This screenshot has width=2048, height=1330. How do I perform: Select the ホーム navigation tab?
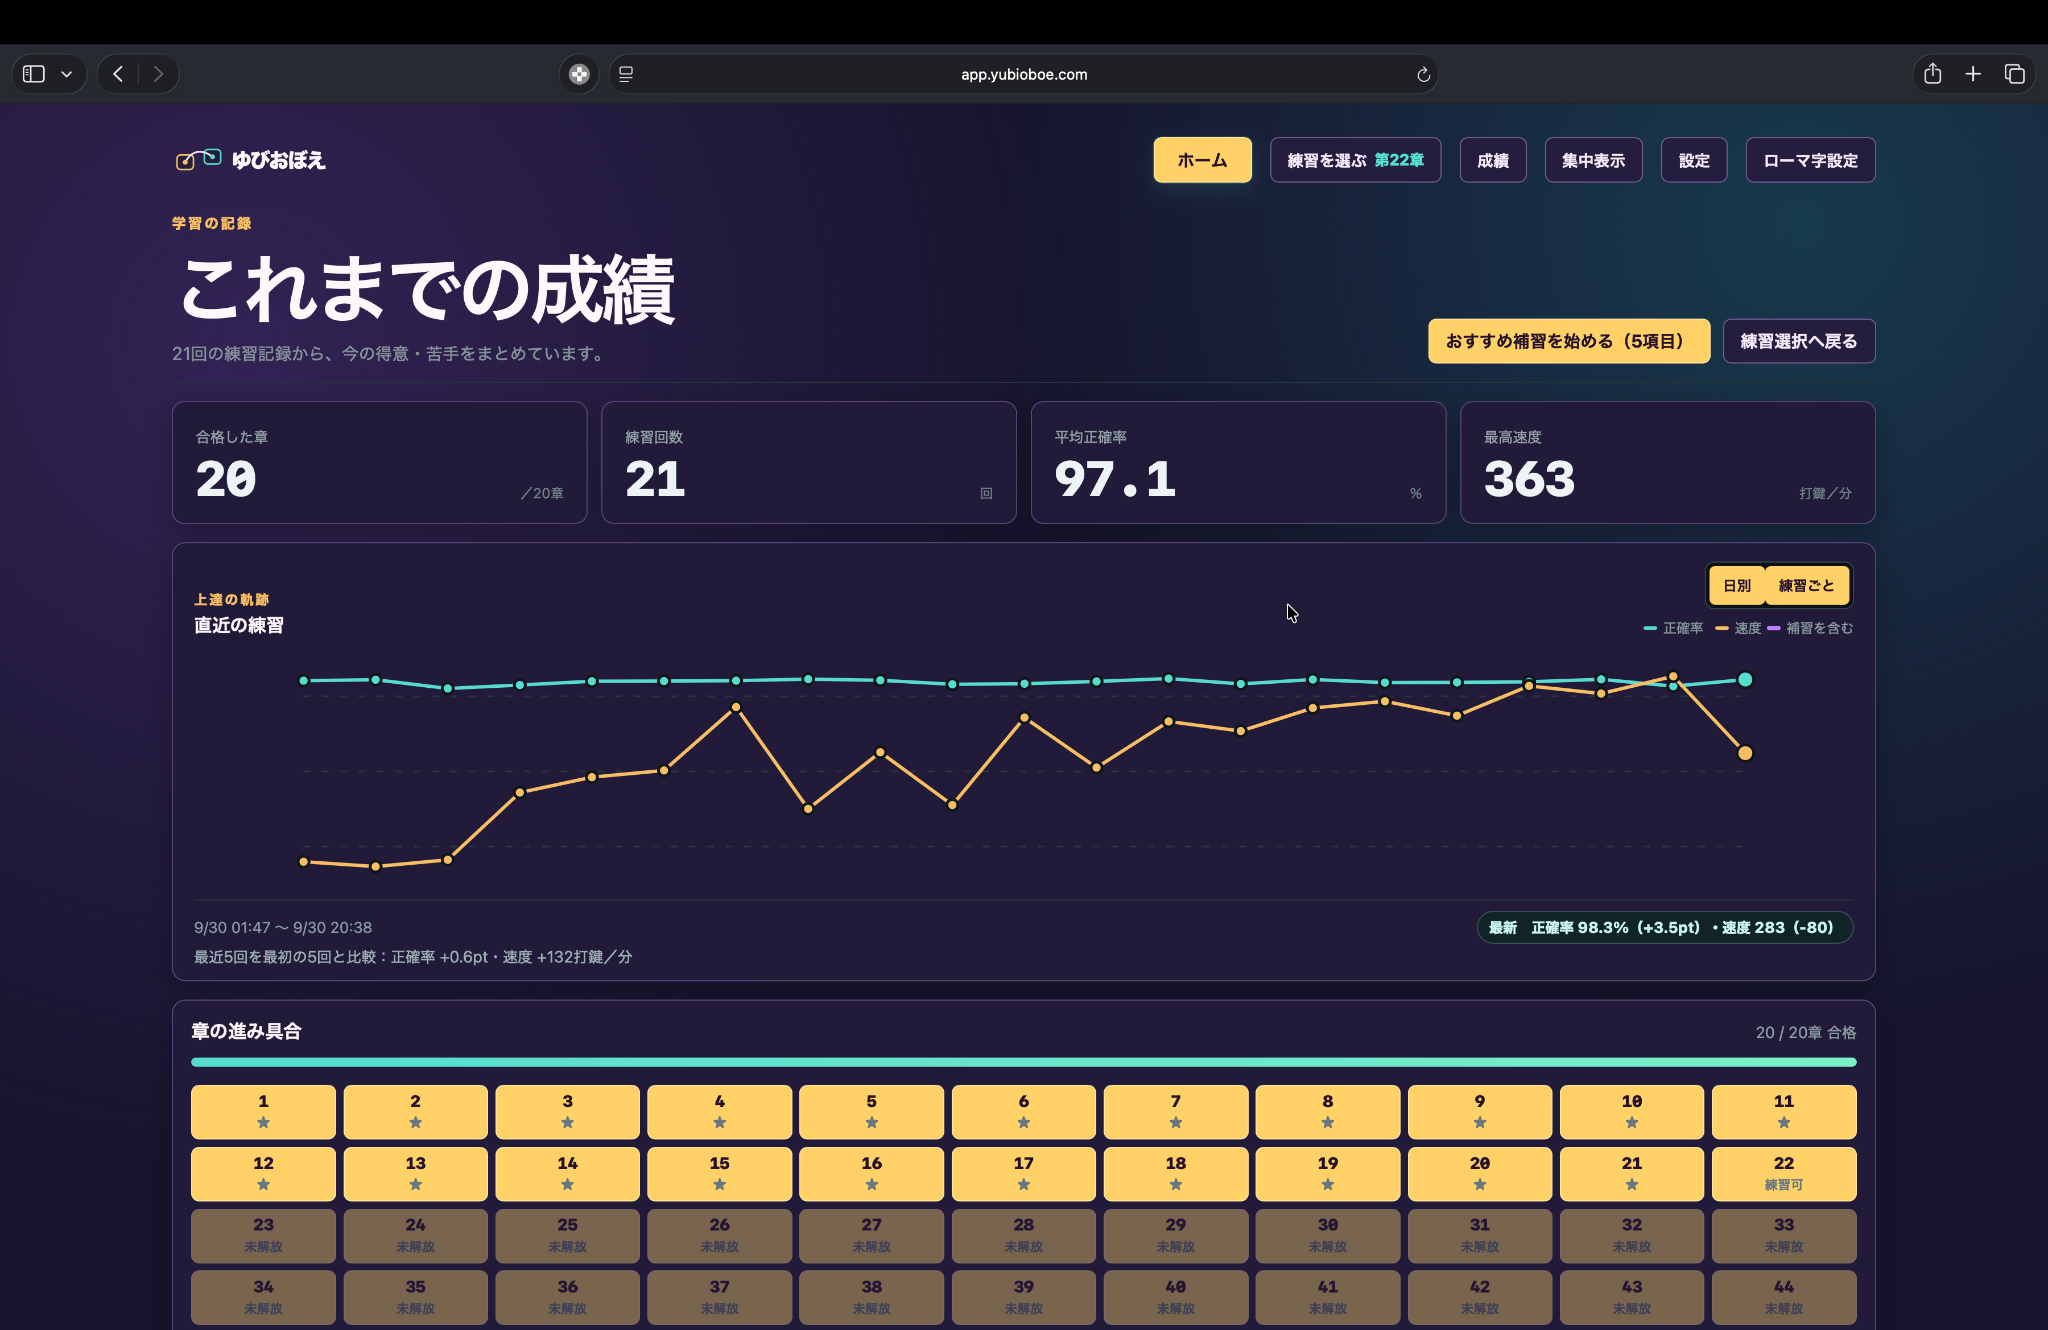pos(1202,160)
